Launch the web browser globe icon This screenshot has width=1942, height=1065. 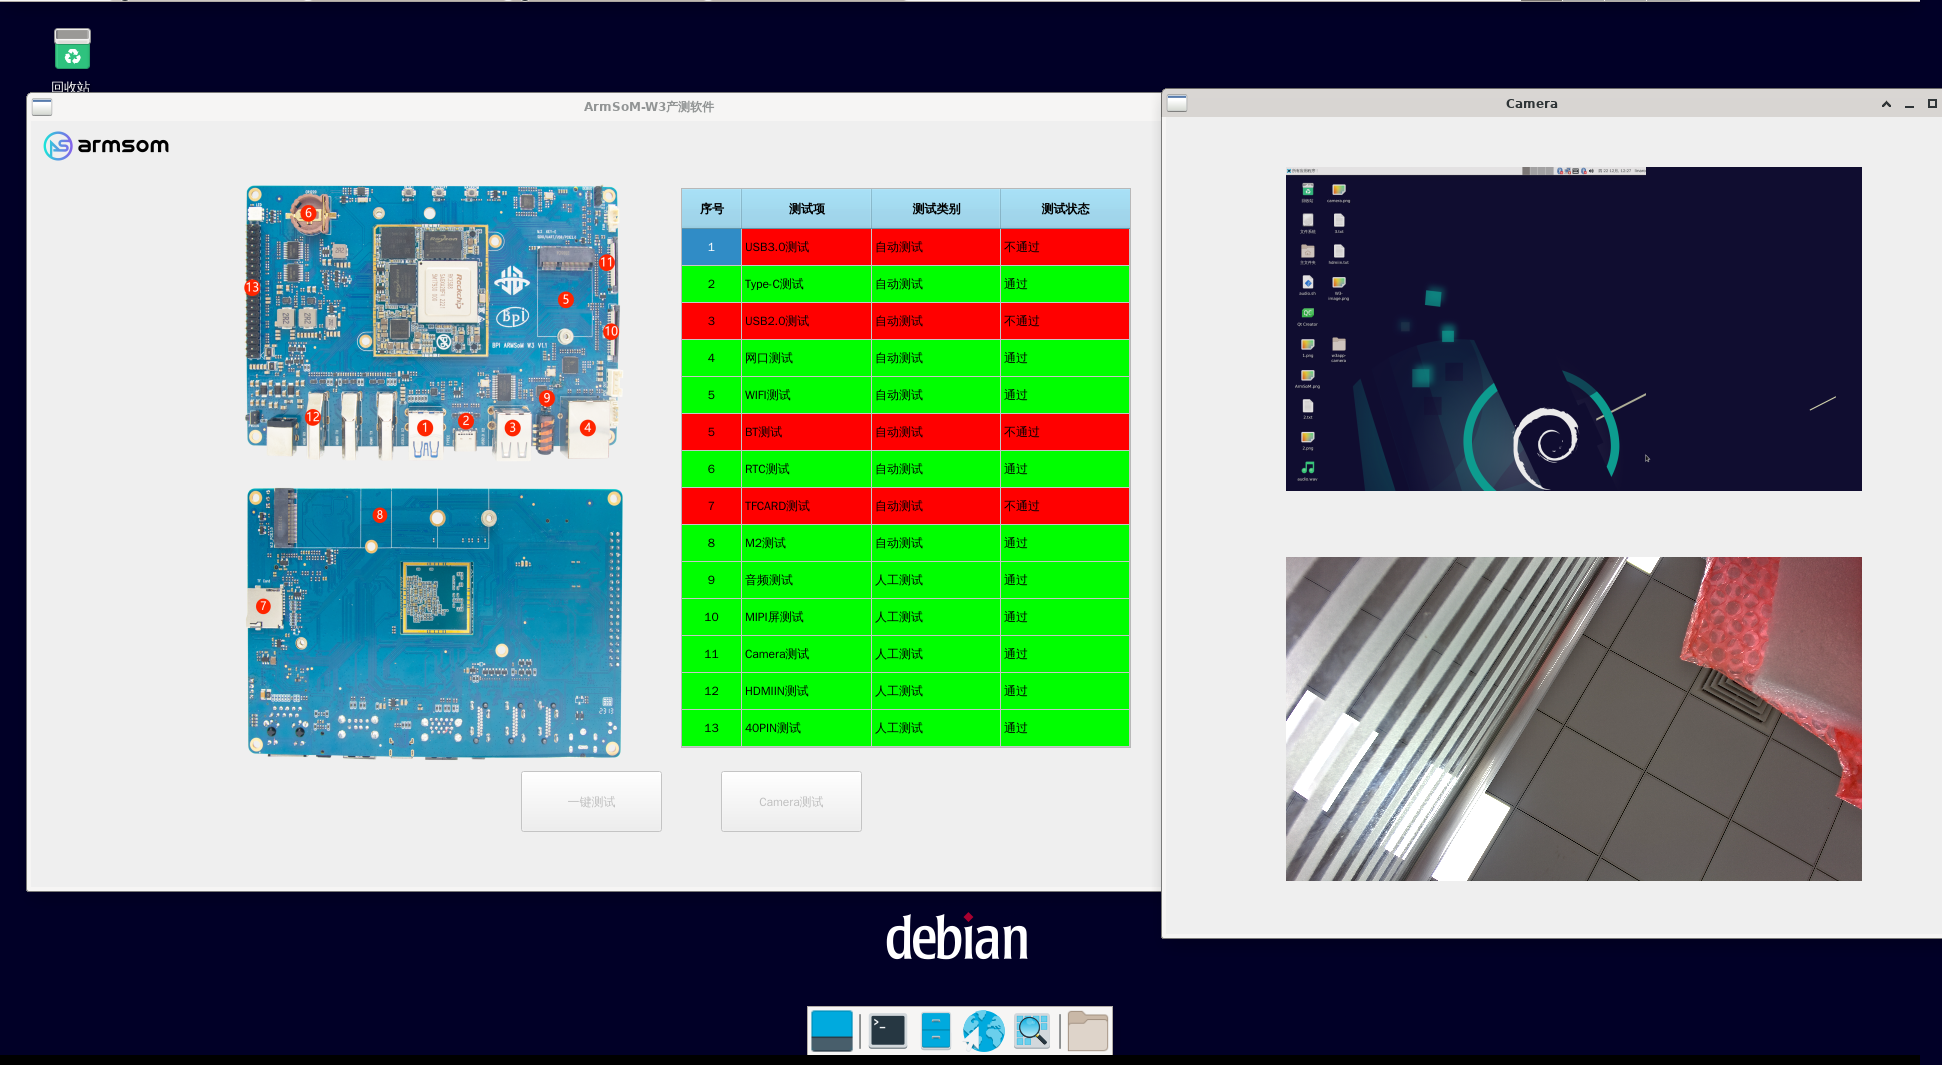point(984,1031)
